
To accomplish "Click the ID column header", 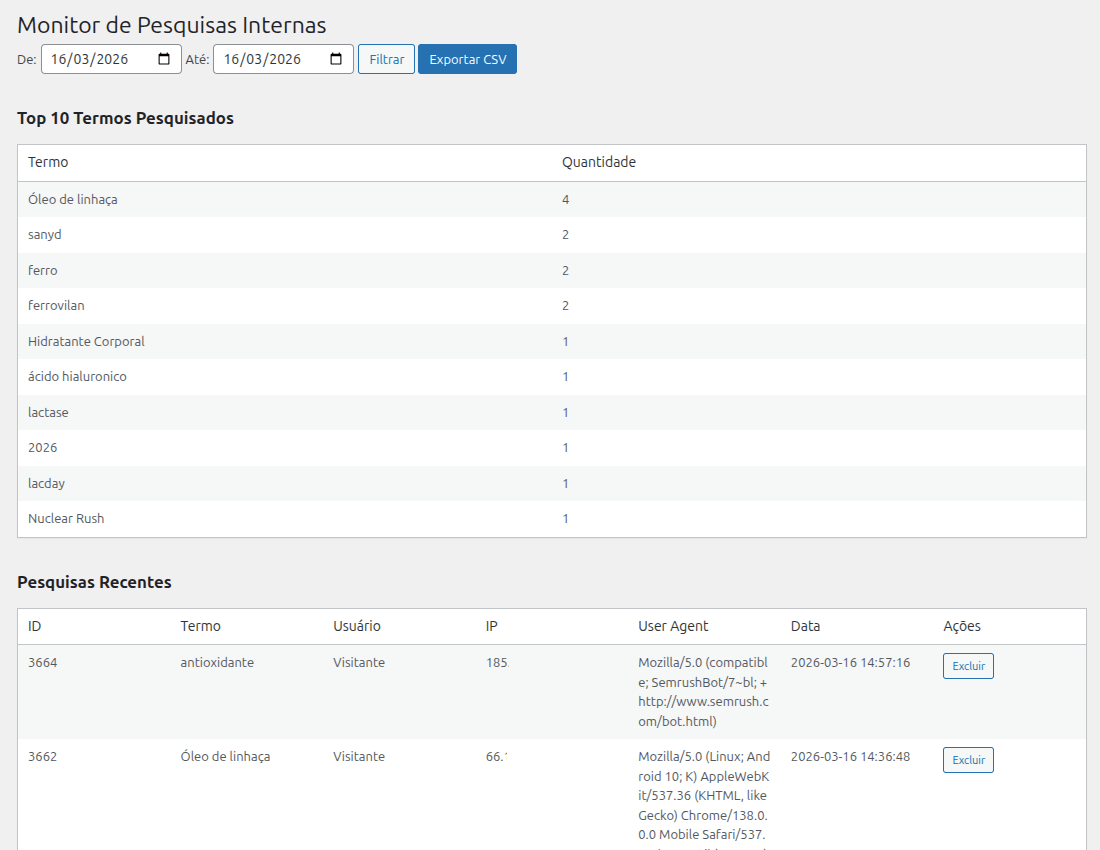I will point(35,626).
